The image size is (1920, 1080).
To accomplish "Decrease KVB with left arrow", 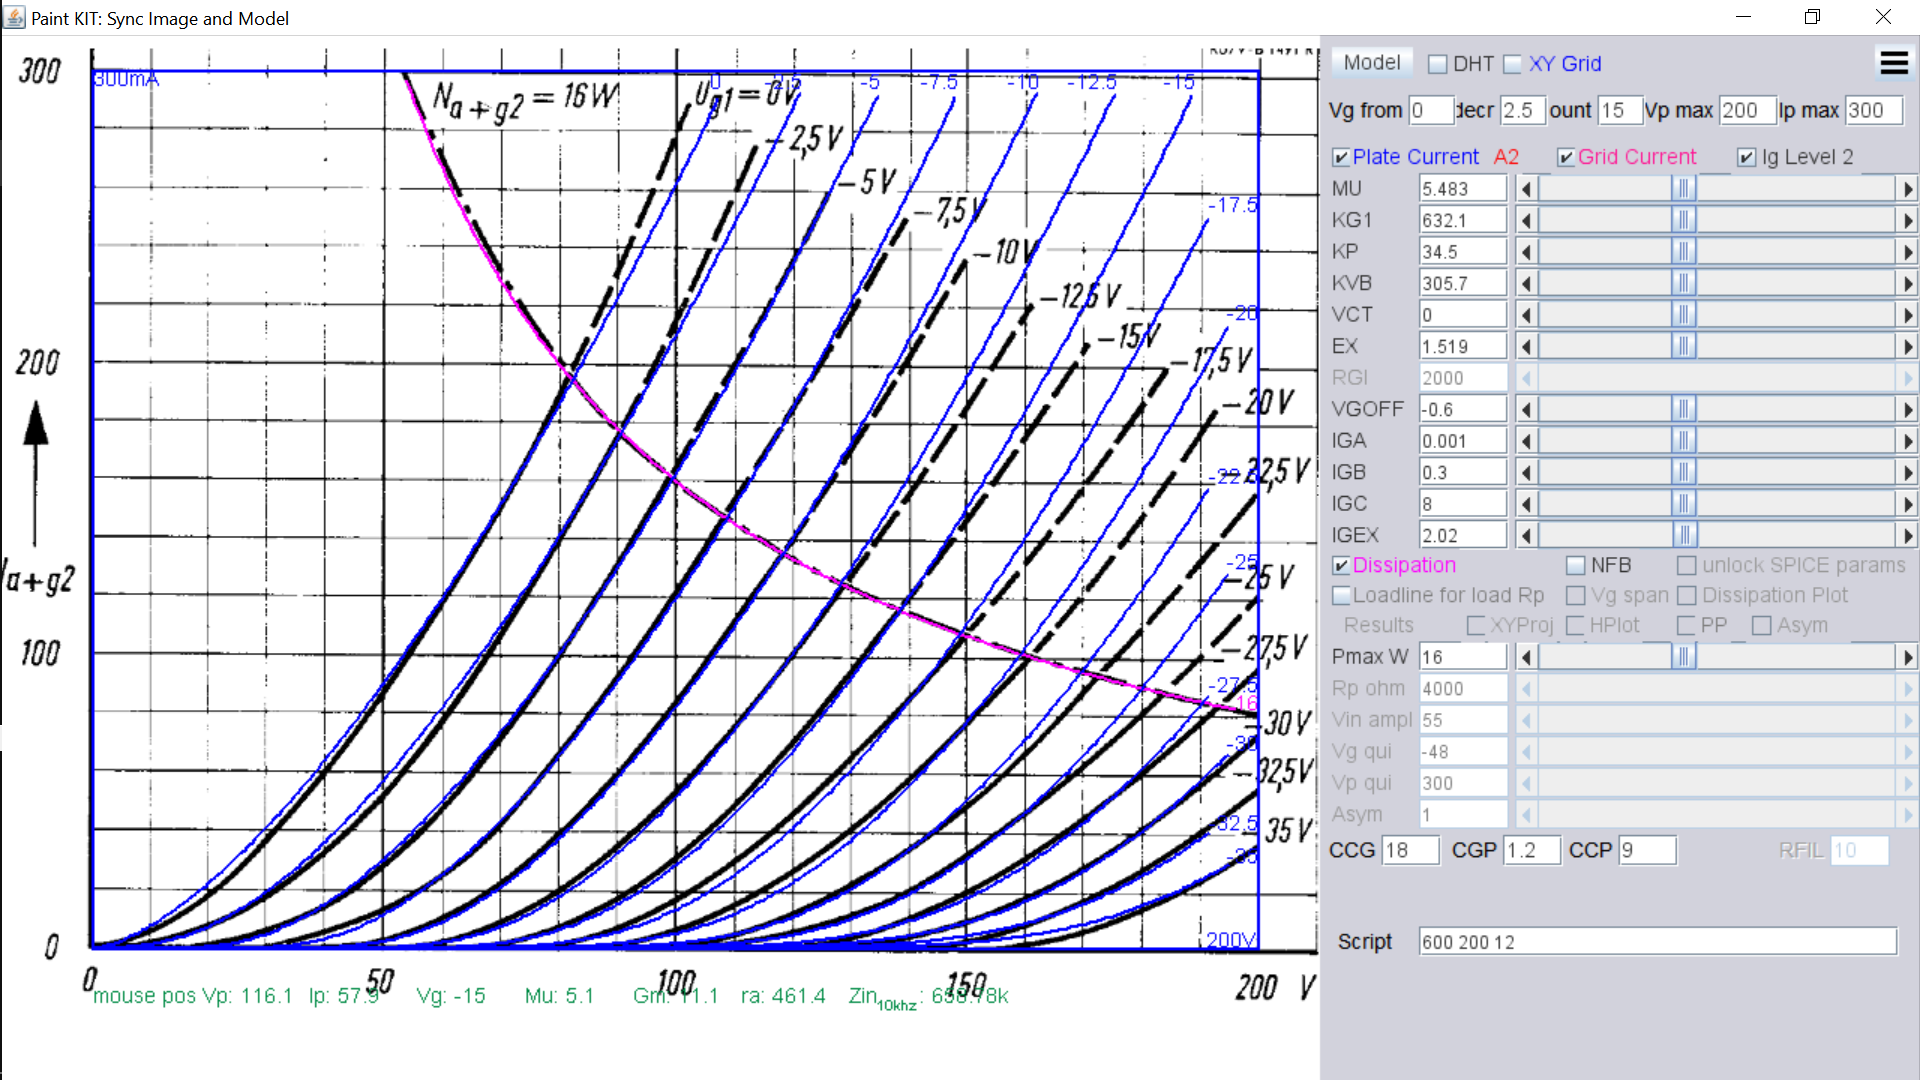I will [x=1526, y=283].
